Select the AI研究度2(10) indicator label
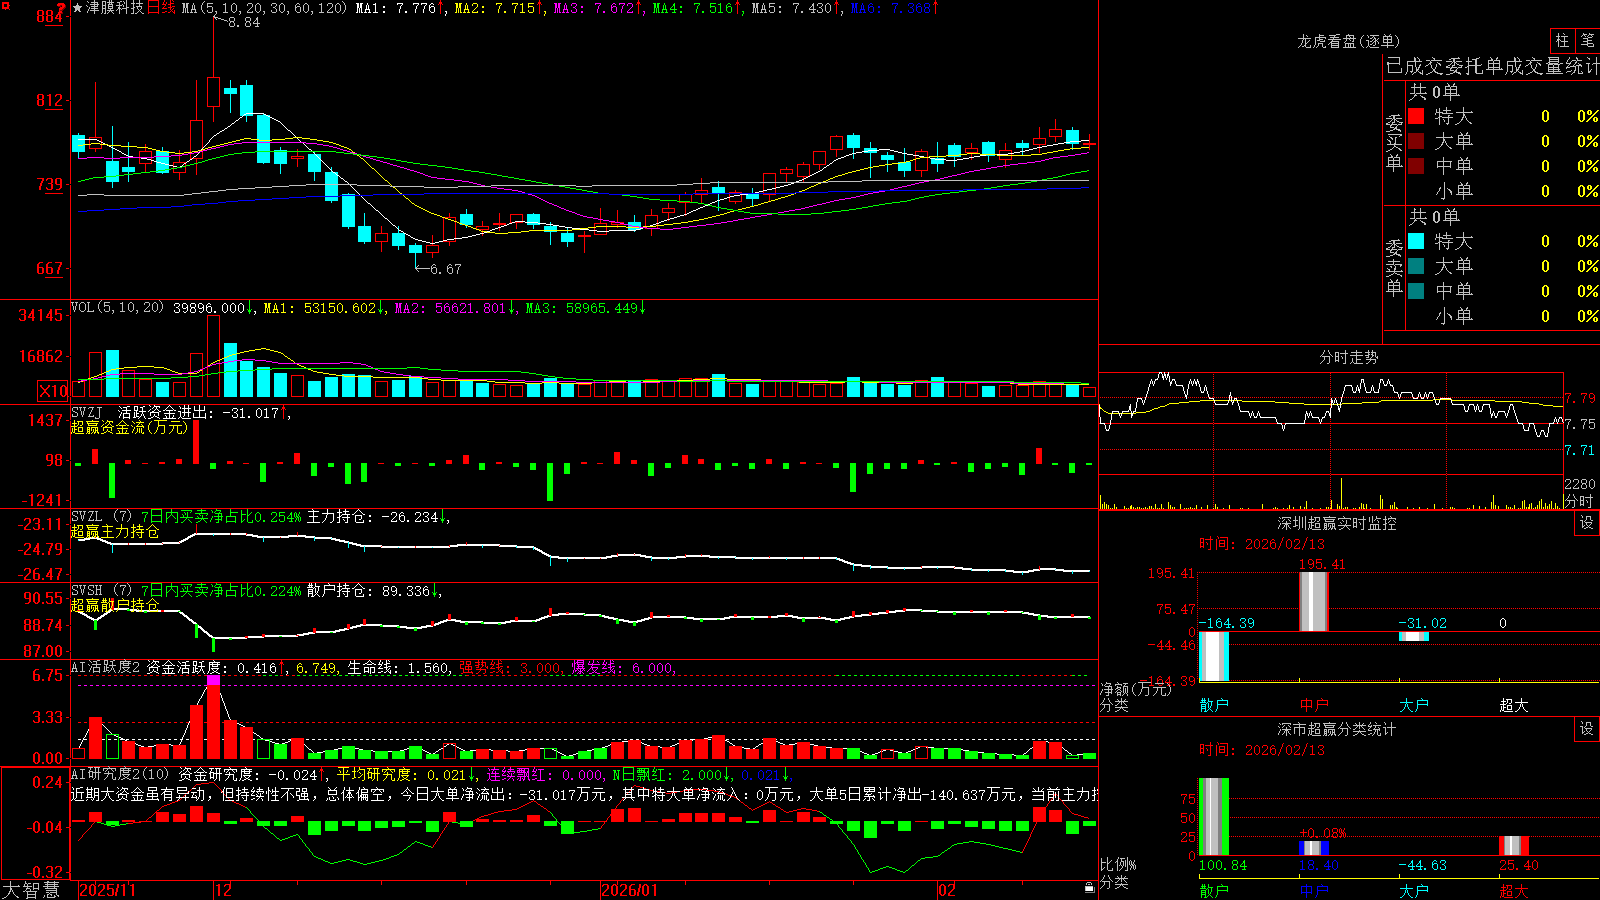 [120, 774]
